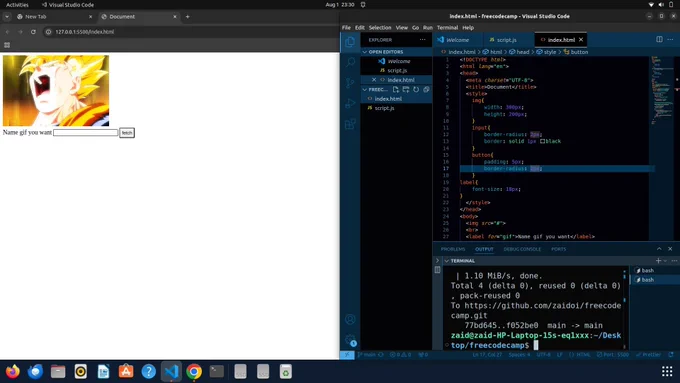Click the New File icon in explorer
This screenshot has height=383, width=680.
[396, 89]
